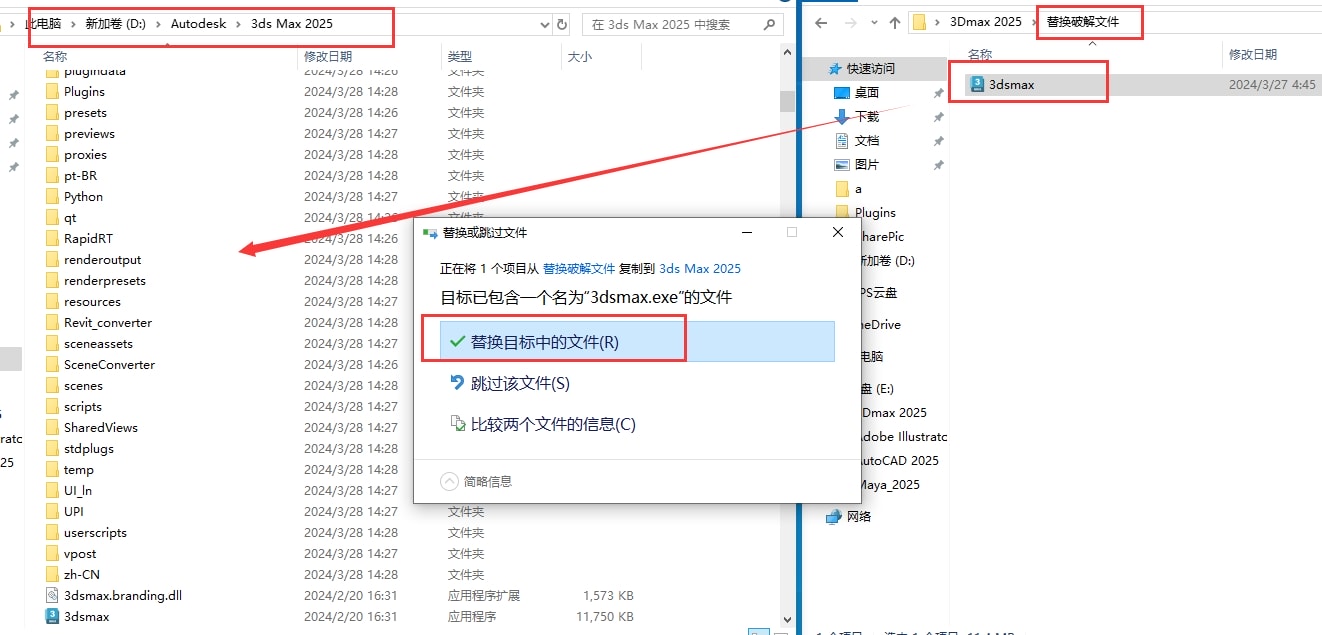This screenshot has height=635, width=1322.
Task: Click 3ds Max 2025 destination link in dialog
Action: point(700,269)
